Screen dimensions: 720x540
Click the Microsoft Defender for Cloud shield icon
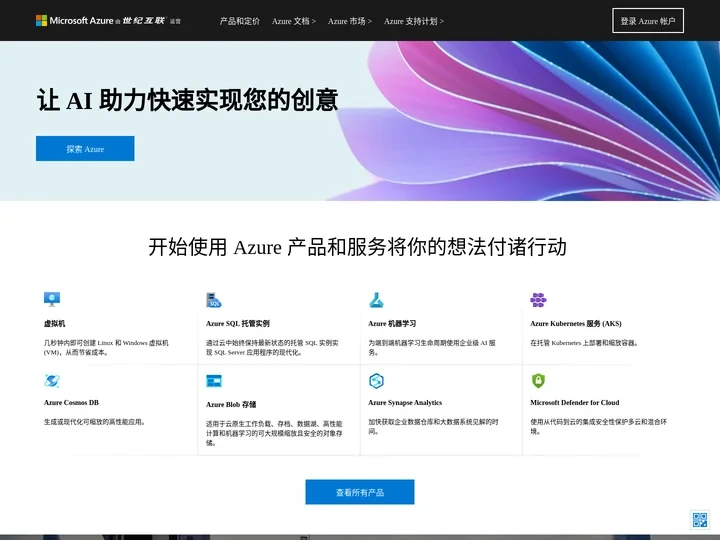tap(538, 381)
